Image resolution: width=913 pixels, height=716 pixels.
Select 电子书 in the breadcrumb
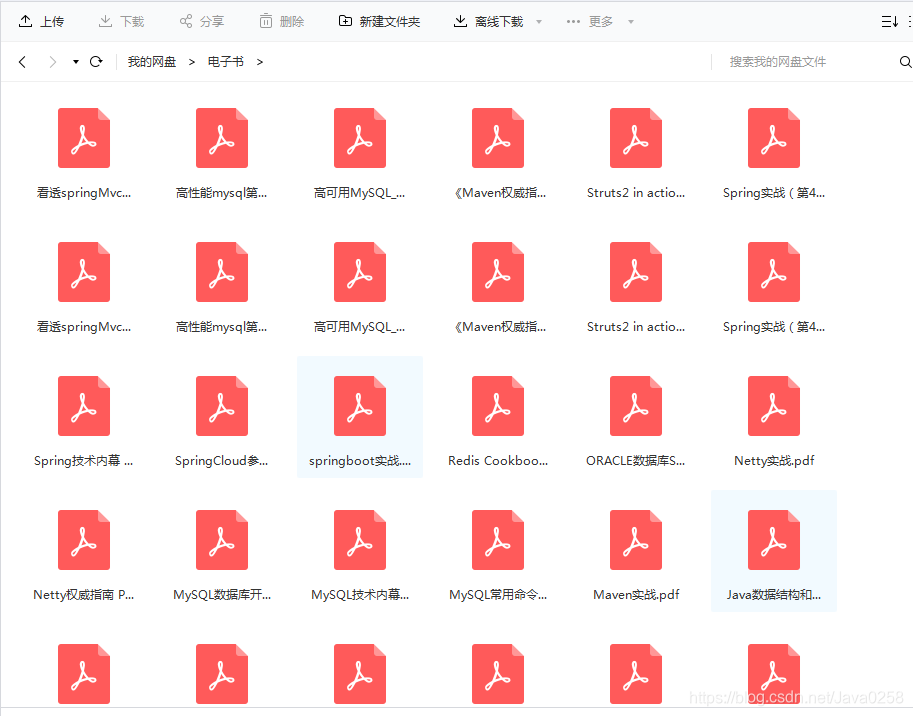[x=225, y=62]
